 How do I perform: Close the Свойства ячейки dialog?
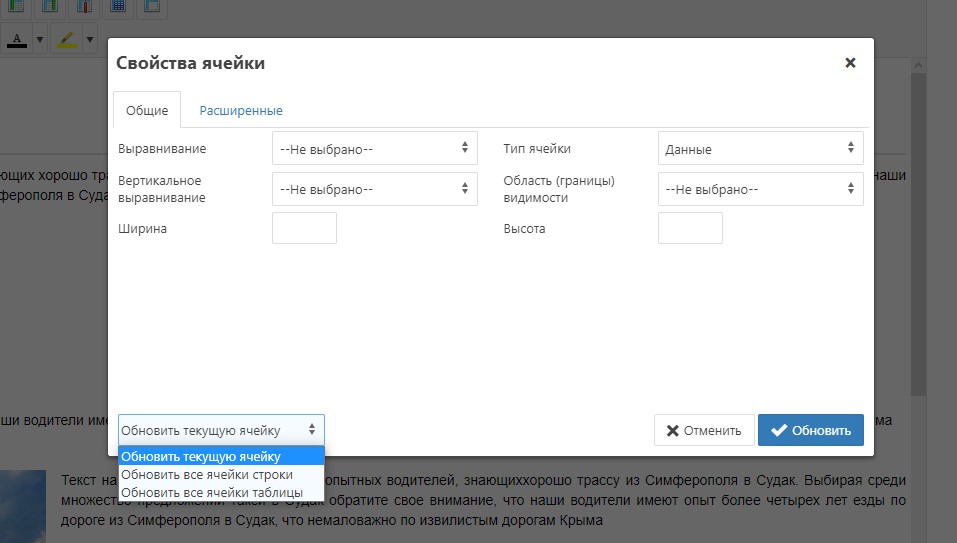850,62
